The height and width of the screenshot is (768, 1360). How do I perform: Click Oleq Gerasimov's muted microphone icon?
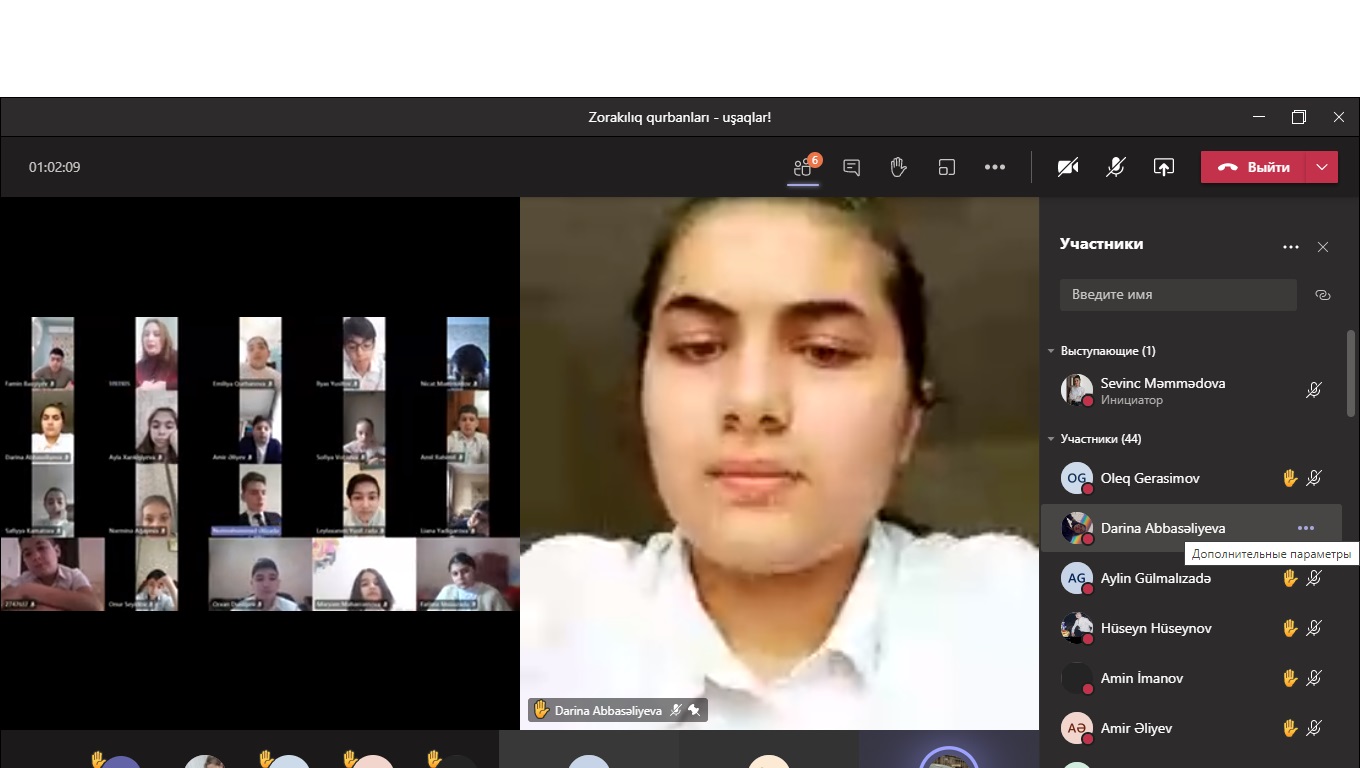click(1314, 478)
